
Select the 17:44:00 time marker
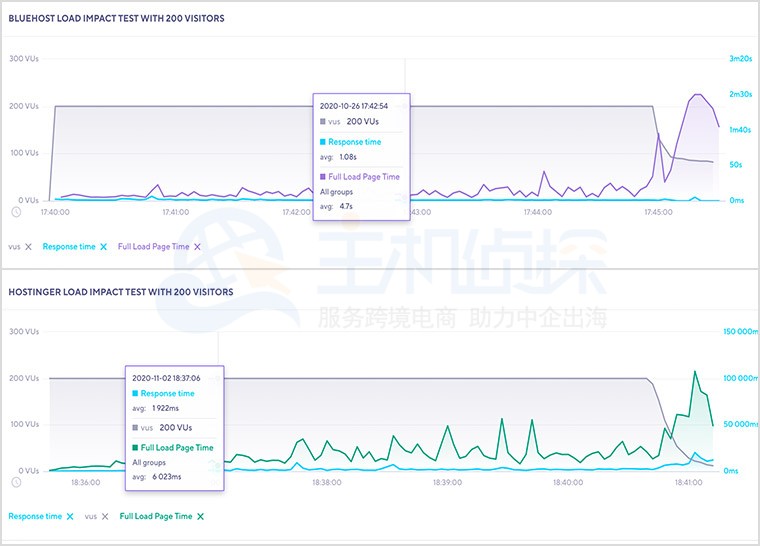(537, 212)
